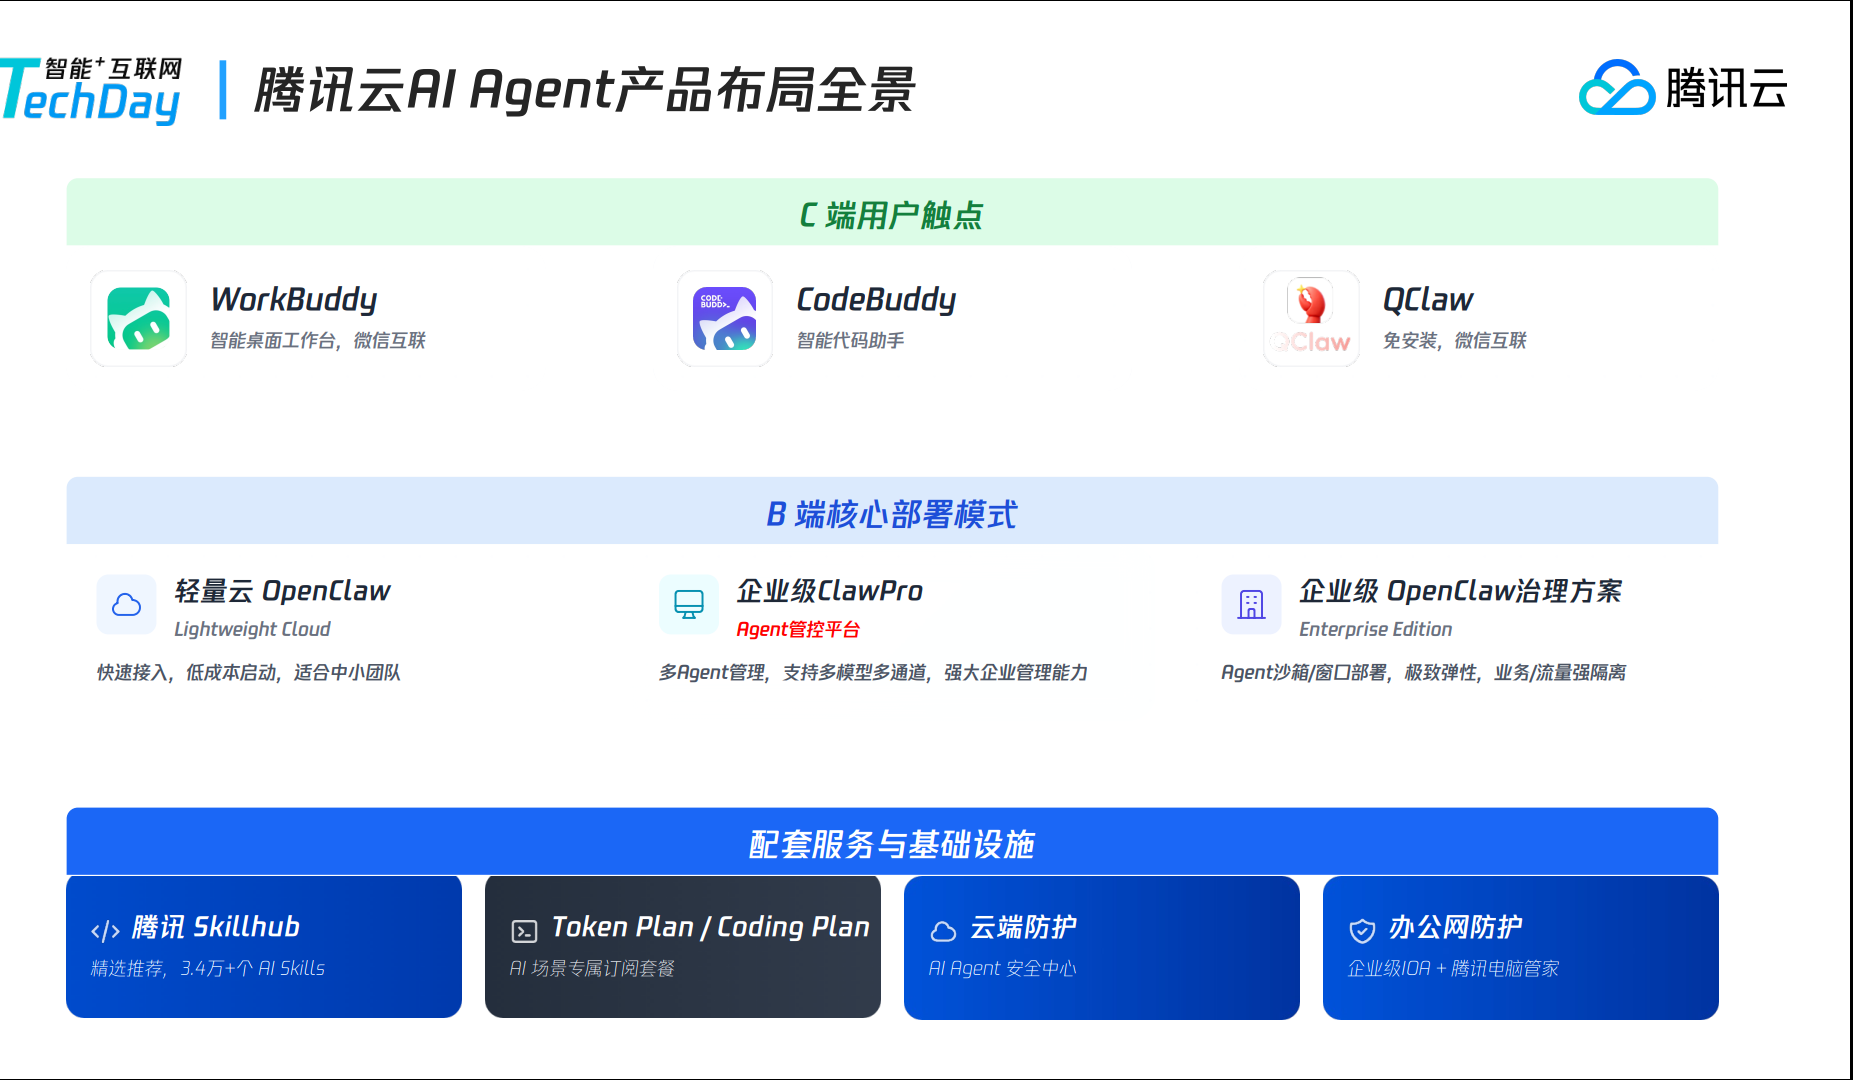Click the WorkBuddy app icon
Screen dimensions: 1853x1080
click(138, 318)
